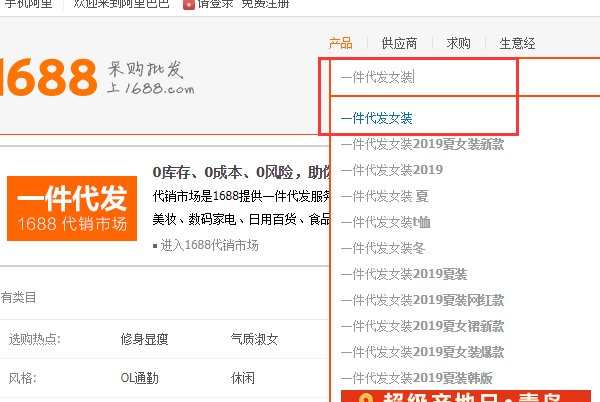Viewport: 600px width, 402px height.
Task: Follow the 进入1688代销市场 link
Action: click(x=209, y=245)
